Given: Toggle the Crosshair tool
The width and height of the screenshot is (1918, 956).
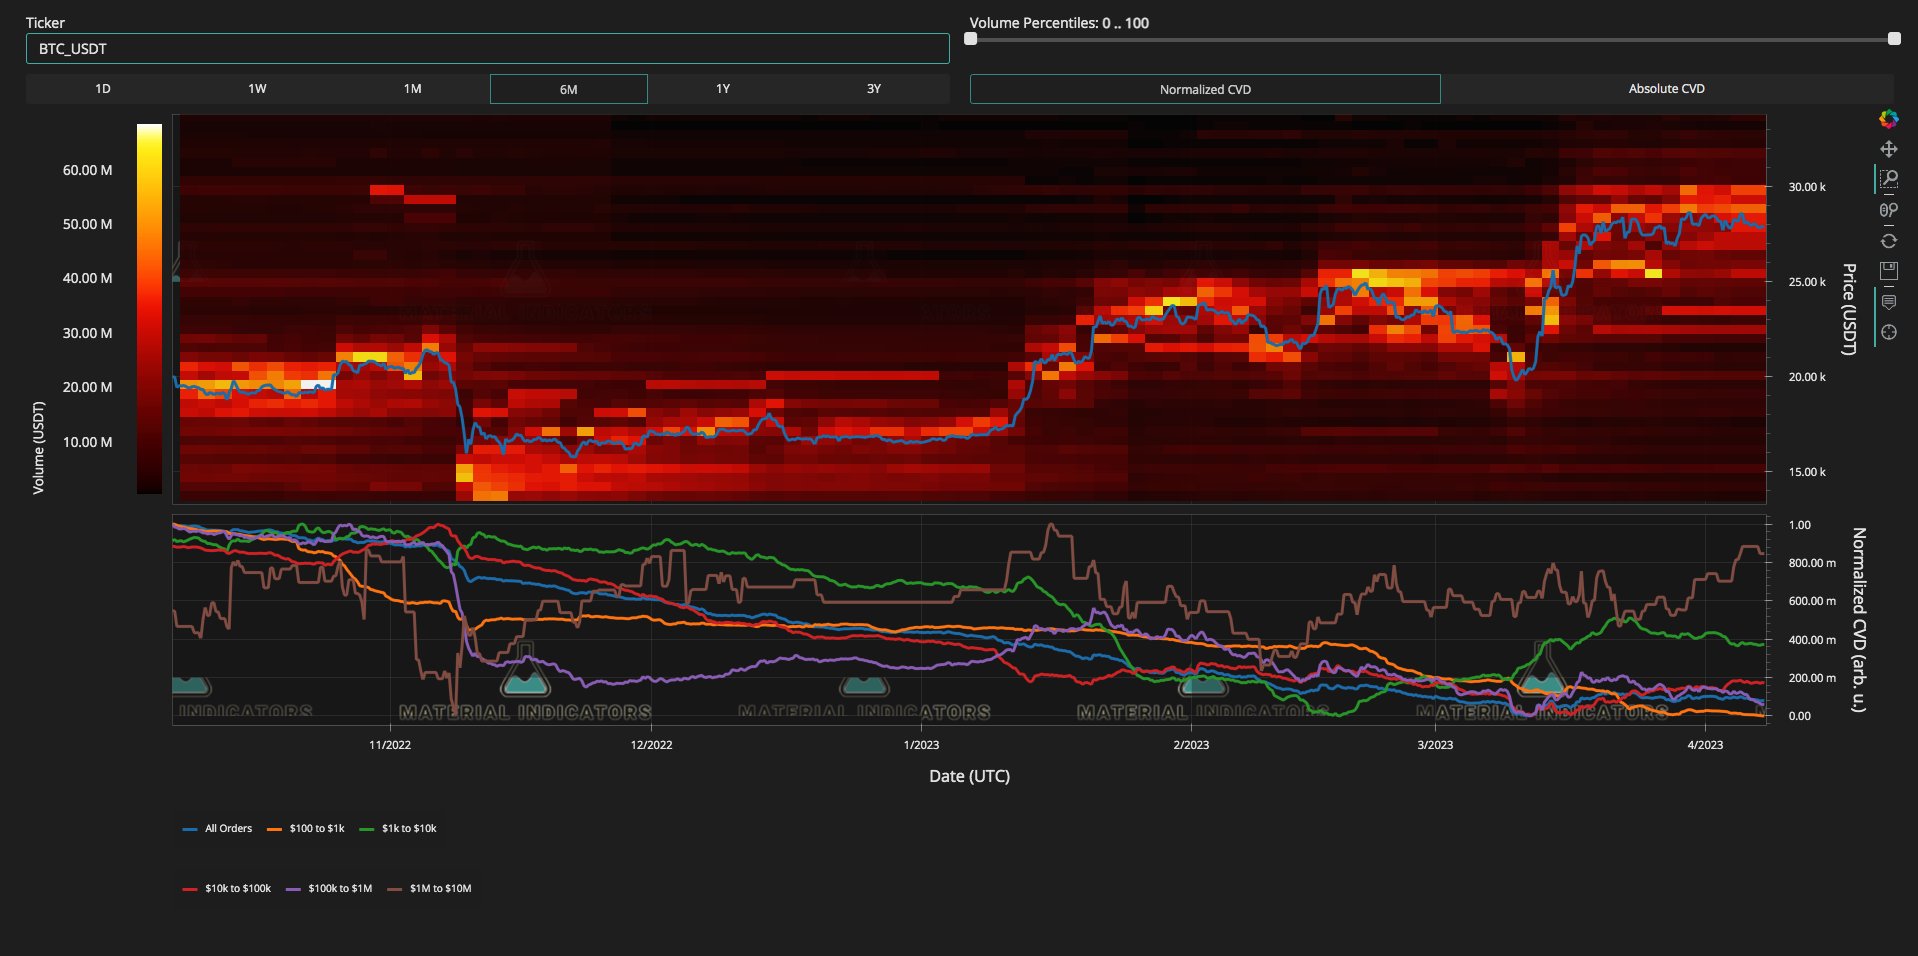Looking at the screenshot, I should (1888, 332).
